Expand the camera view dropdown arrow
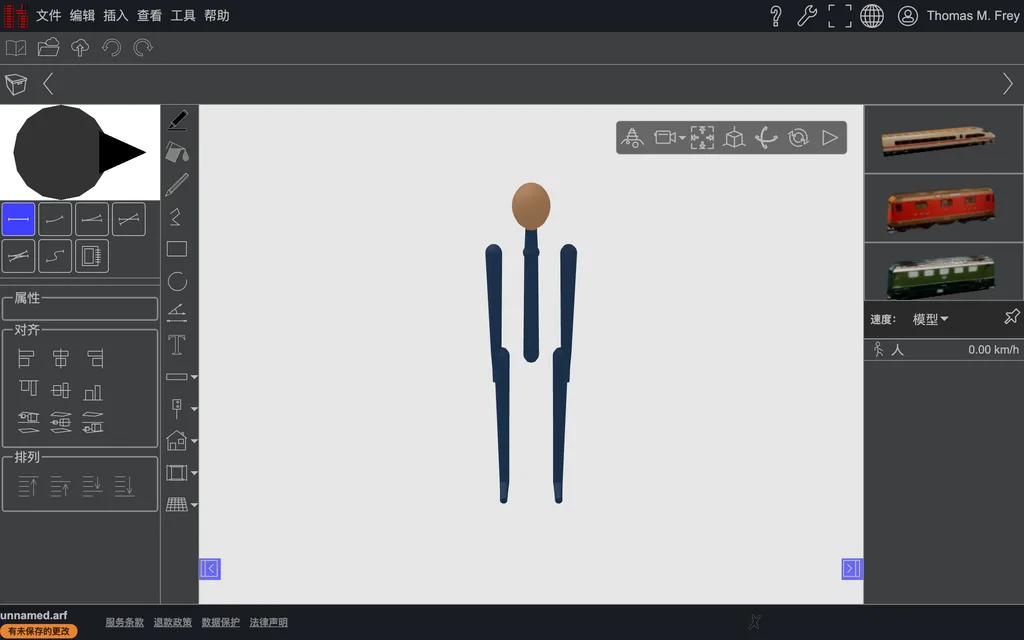This screenshot has height=640, width=1024. pos(682,138)
